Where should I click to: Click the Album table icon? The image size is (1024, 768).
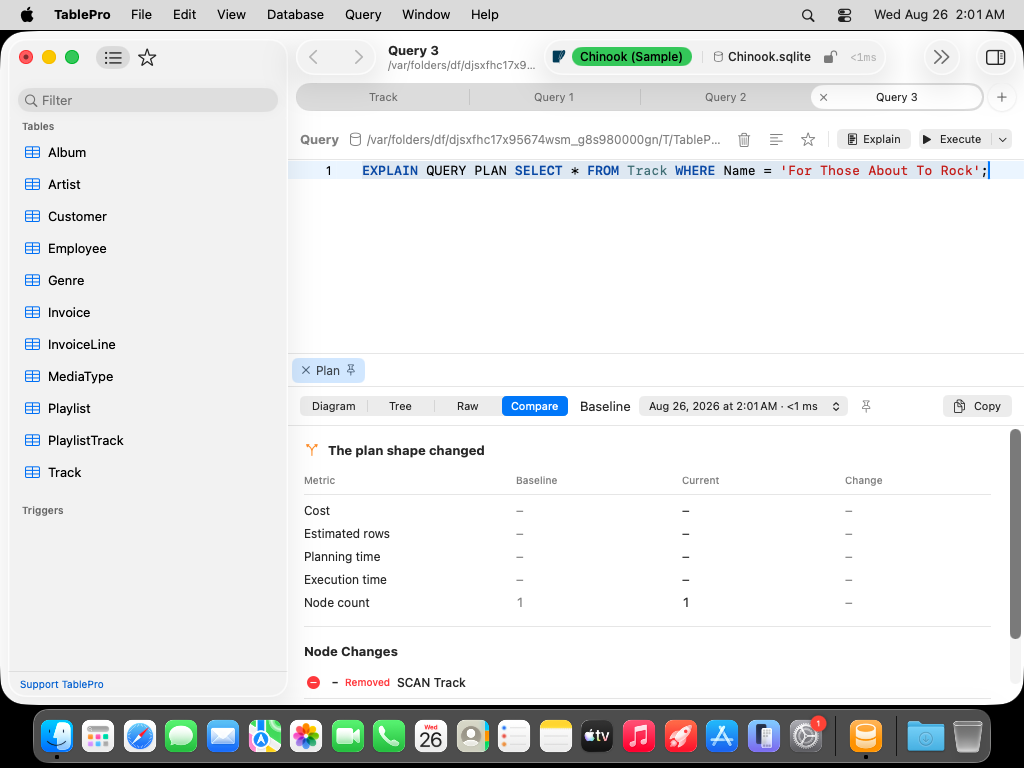[x=32, y=152]
